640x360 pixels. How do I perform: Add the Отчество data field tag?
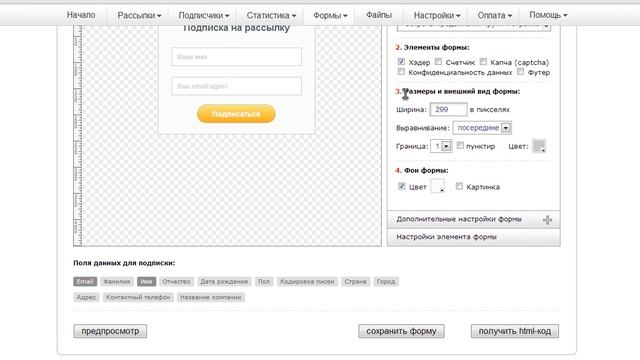click(176, 282)
